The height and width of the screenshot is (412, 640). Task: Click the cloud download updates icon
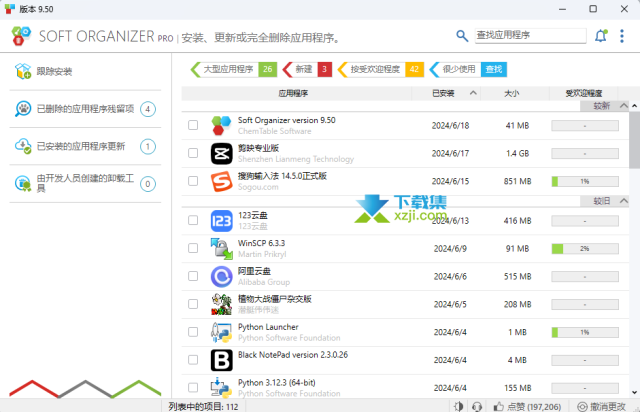(23, 146)
